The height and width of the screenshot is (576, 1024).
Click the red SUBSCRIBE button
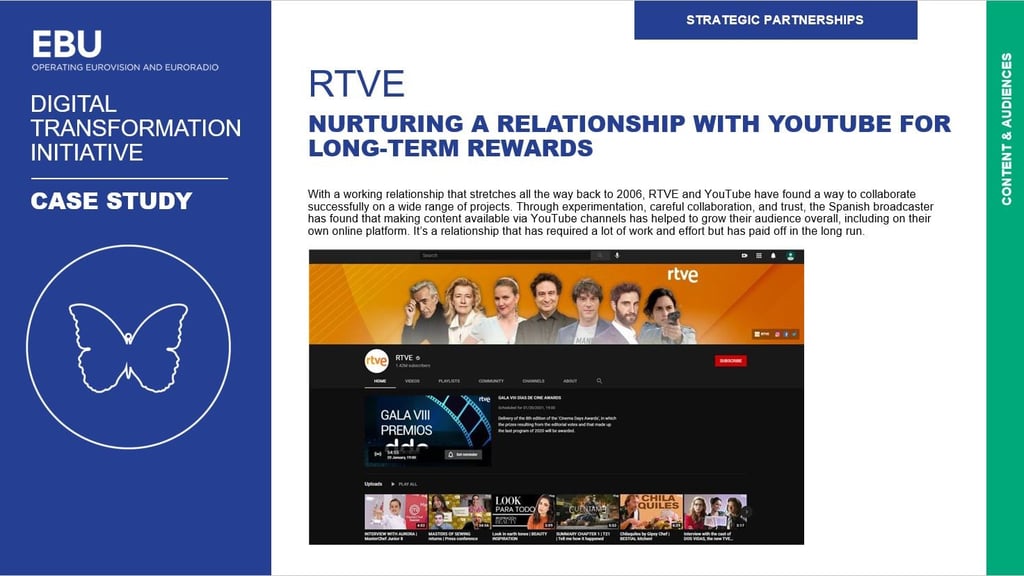pos(730,360)
